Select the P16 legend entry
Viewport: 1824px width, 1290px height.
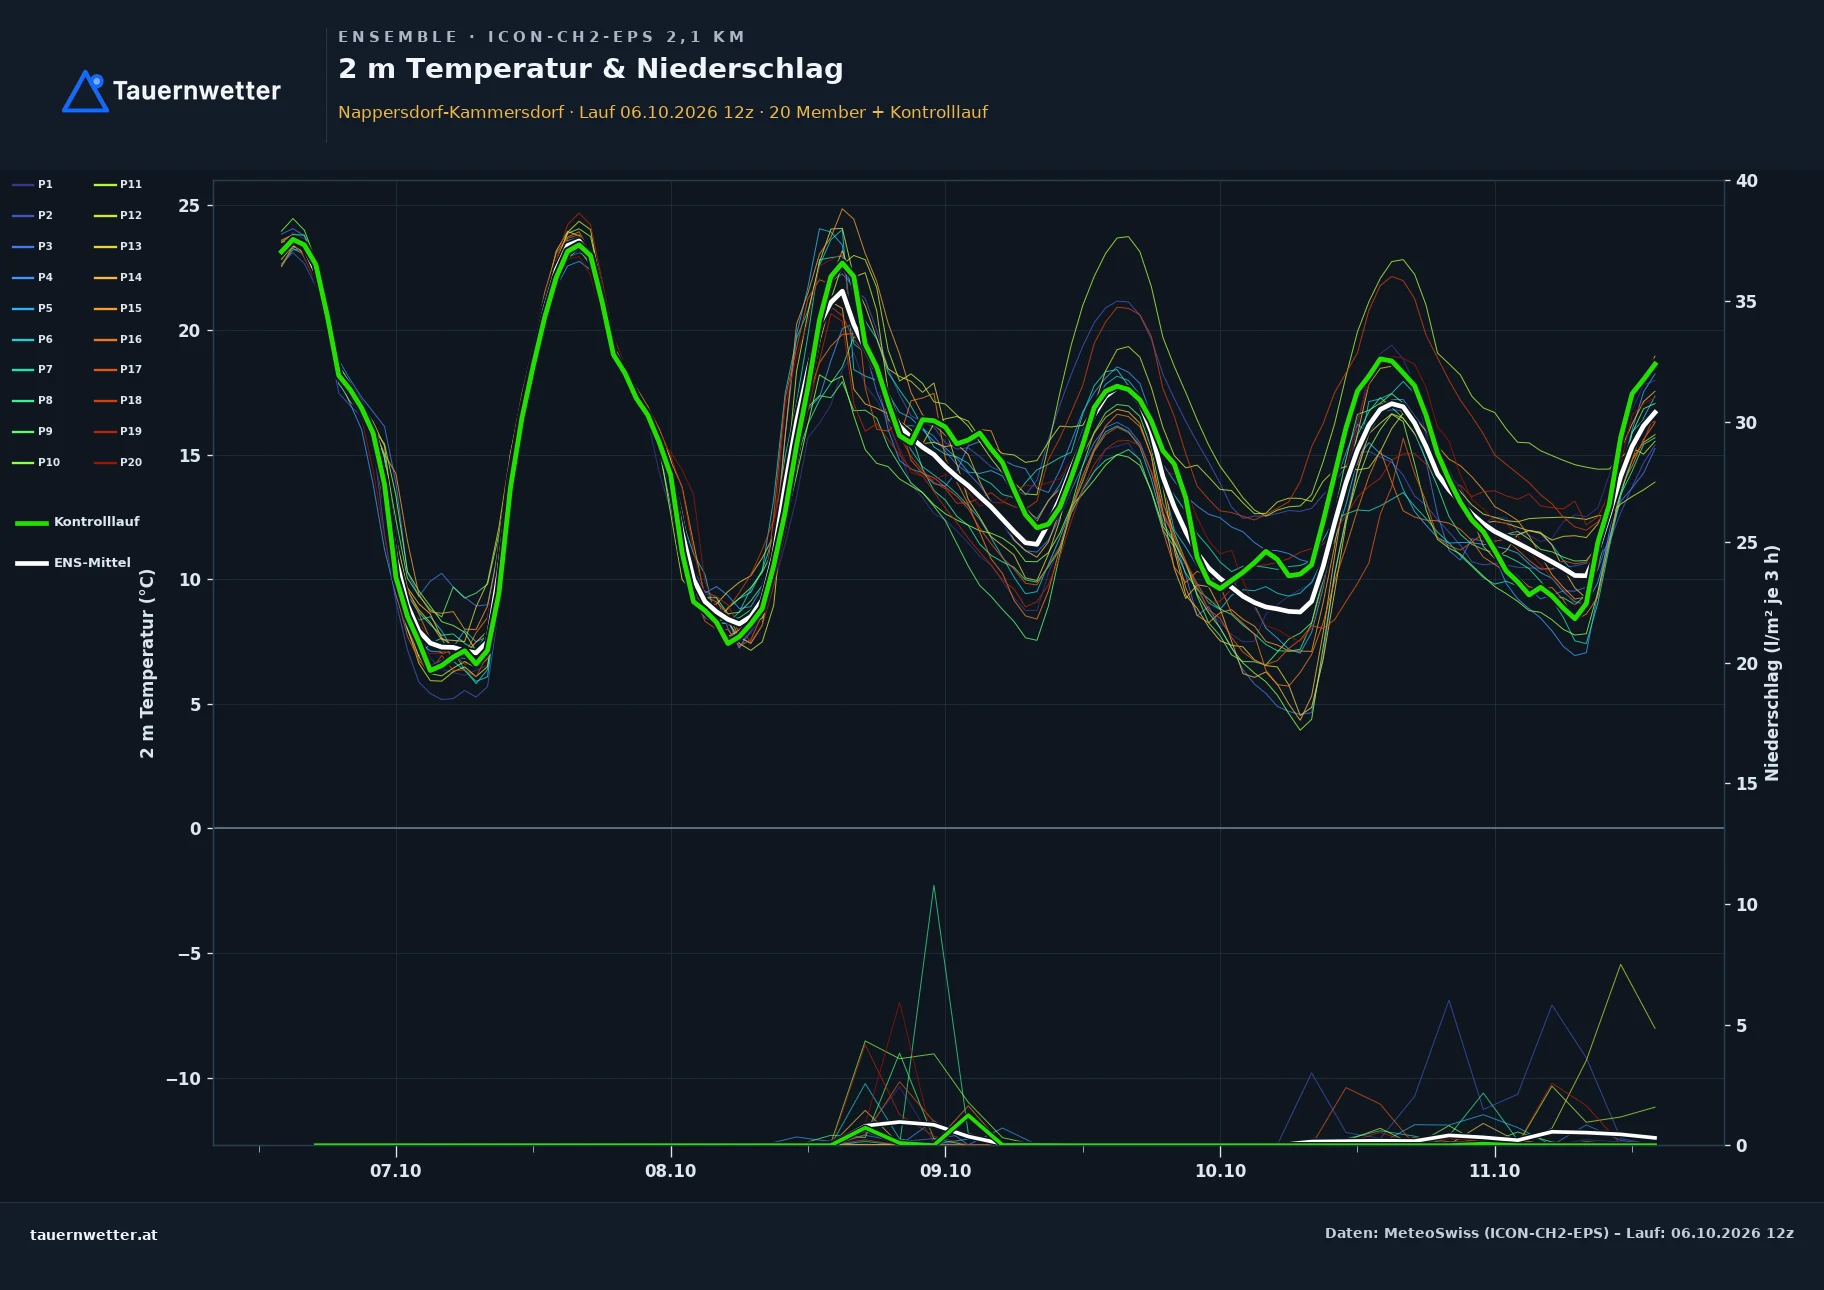[x=118, y=339]
